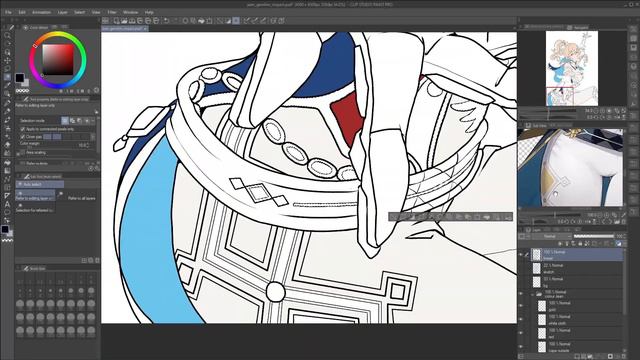640x360 pixels.
Task: Switch to the Navigator tab
Action: click(578, 27)
